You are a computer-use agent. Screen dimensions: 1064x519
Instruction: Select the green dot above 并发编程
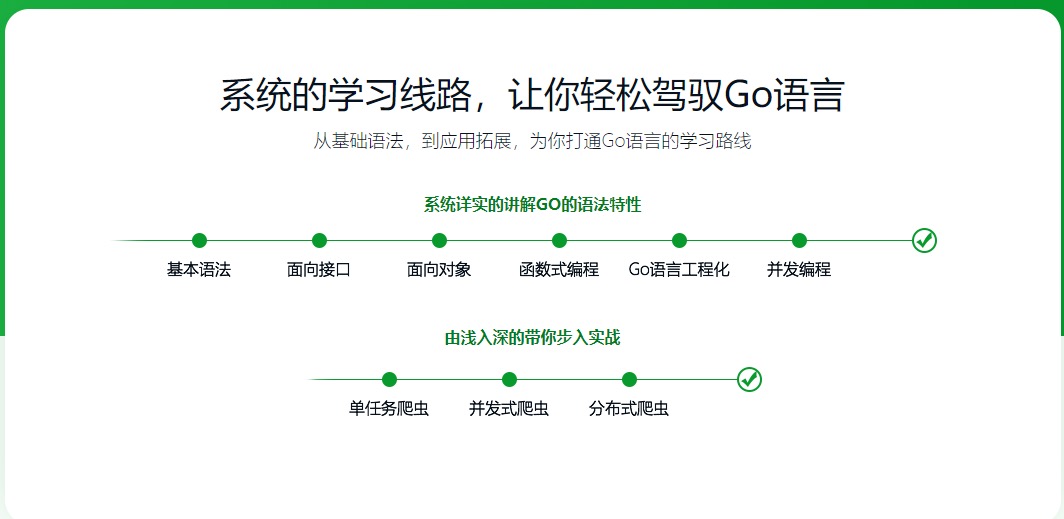[x=799, y=240]
